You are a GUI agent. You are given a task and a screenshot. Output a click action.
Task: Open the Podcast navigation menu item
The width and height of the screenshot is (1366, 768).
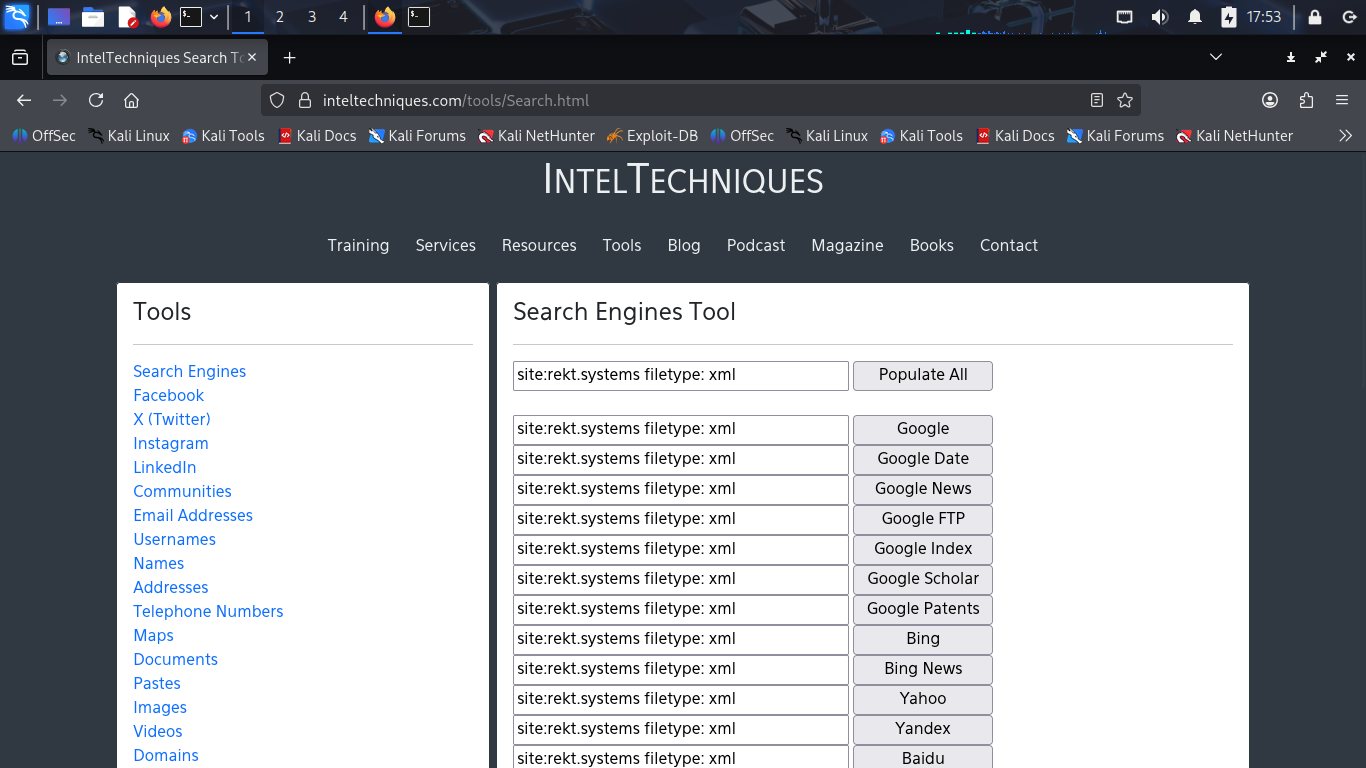pyautogui.click(x=755, y=245)
